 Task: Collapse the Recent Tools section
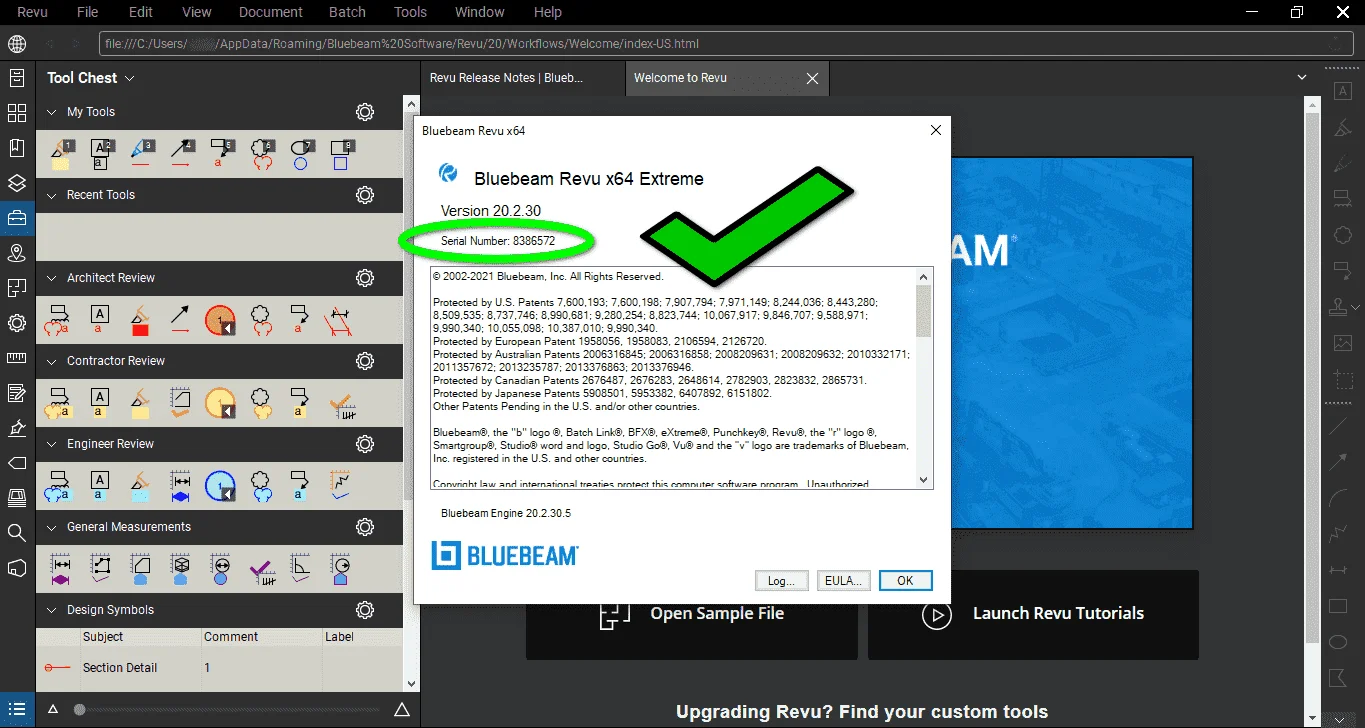[53, 195]
